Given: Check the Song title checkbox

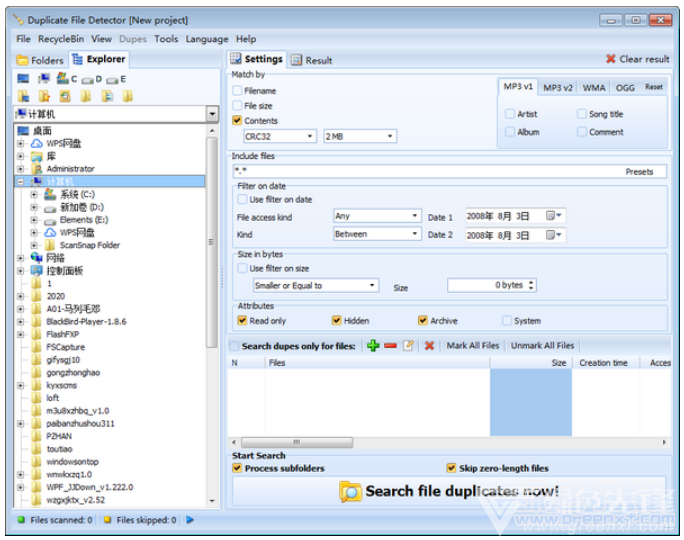Looking at the screenshot, I should coord(581,114).
